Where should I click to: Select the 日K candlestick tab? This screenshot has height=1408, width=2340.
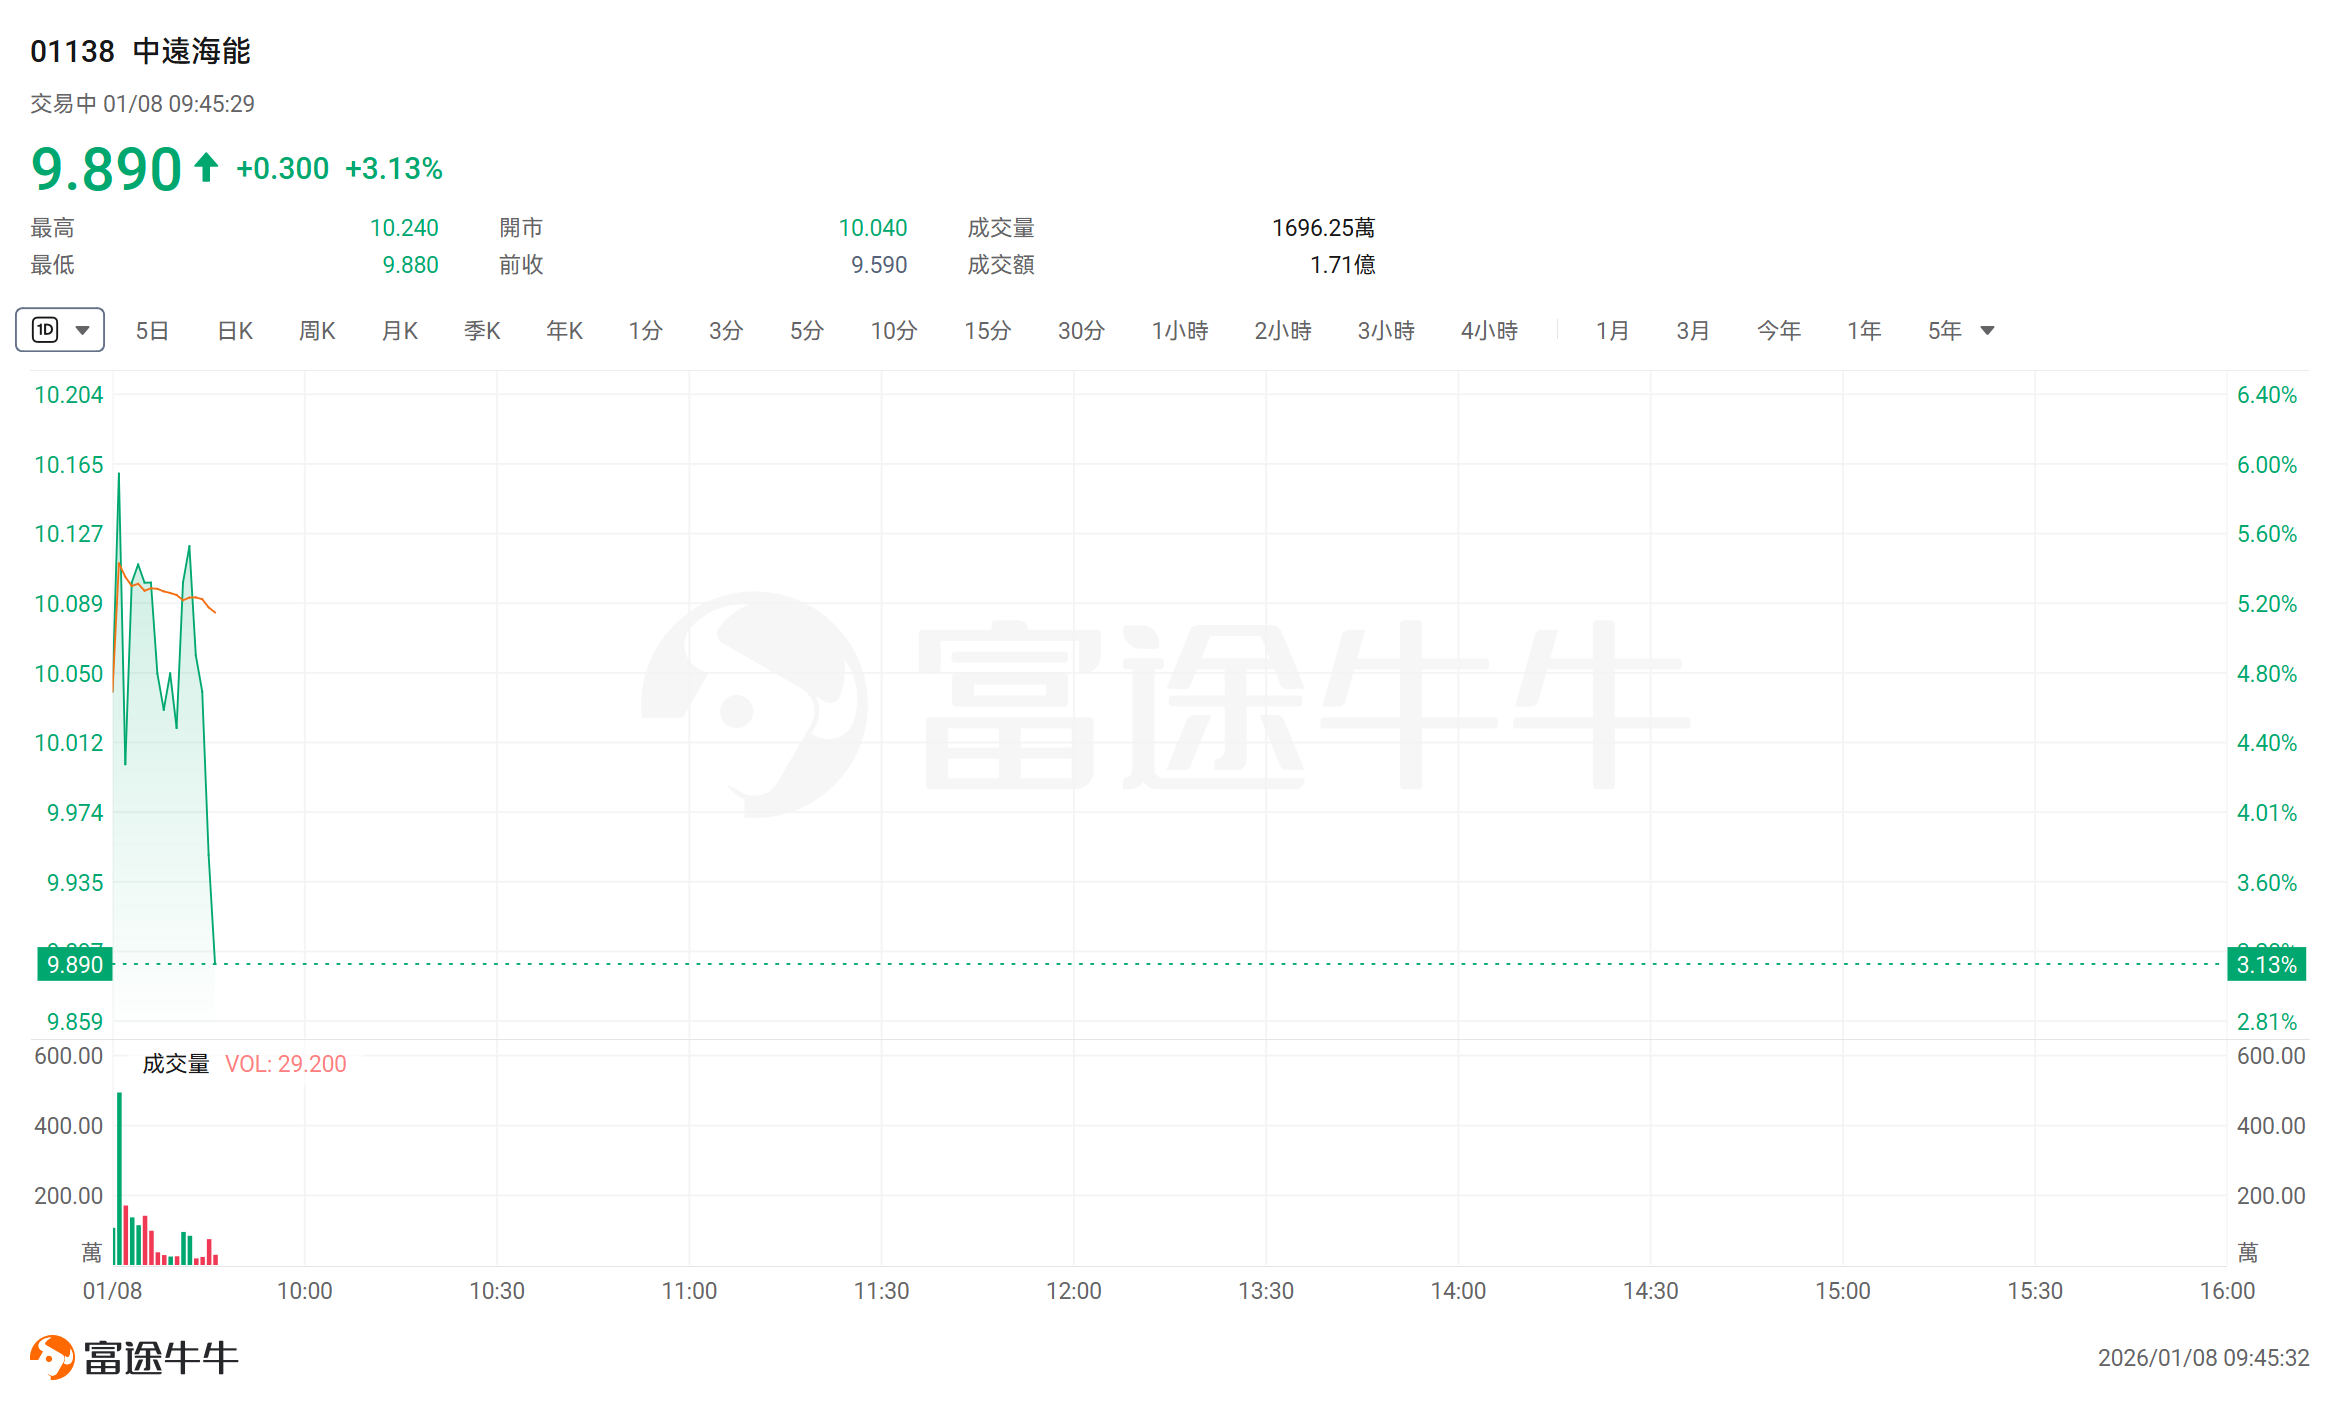[235, 331]
